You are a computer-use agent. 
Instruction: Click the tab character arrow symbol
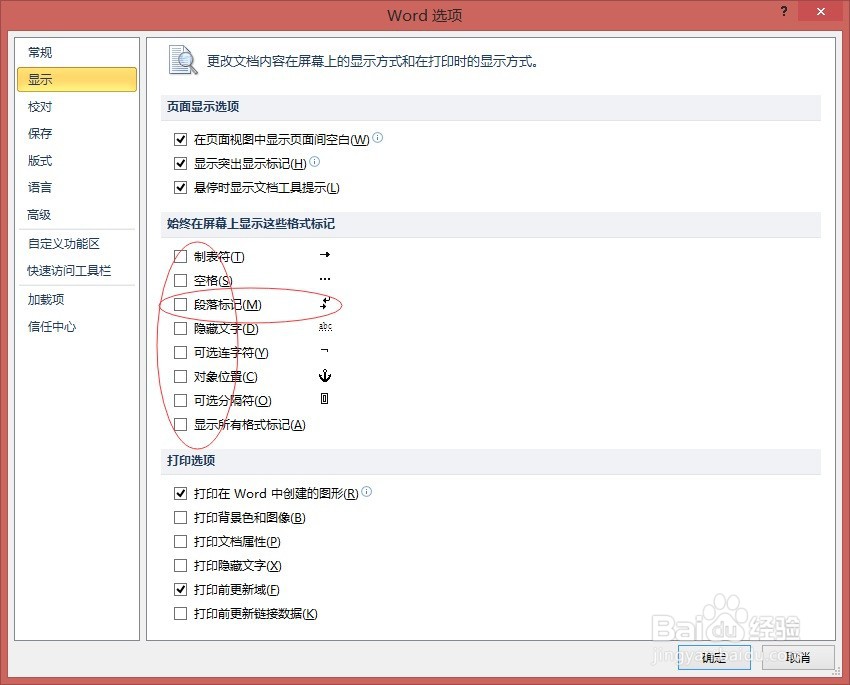pyautogui.click(x=325, y=254)
